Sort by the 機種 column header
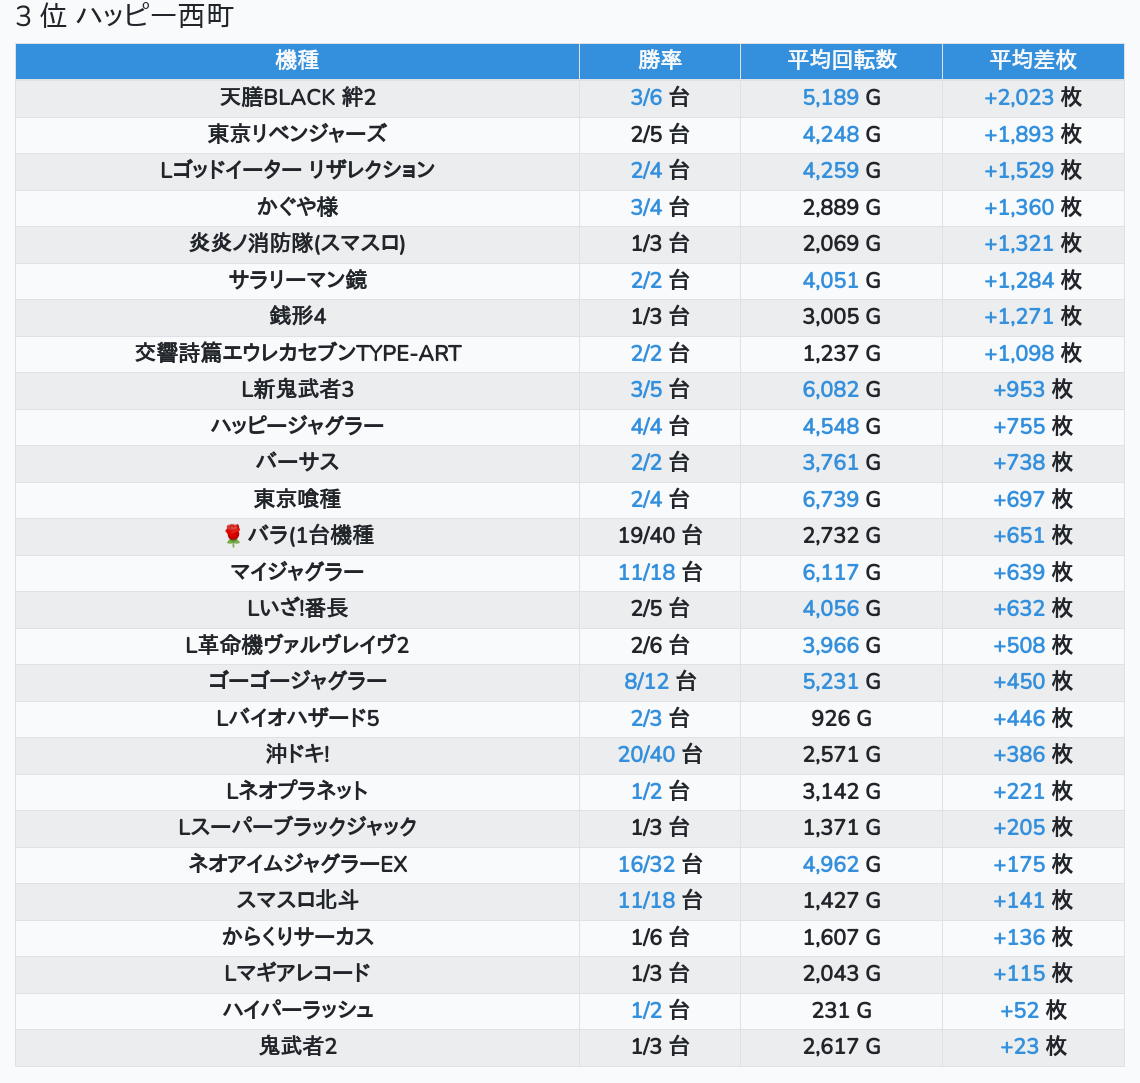The height and width of the screenshot is (1083, 1140). click(297, 60)
